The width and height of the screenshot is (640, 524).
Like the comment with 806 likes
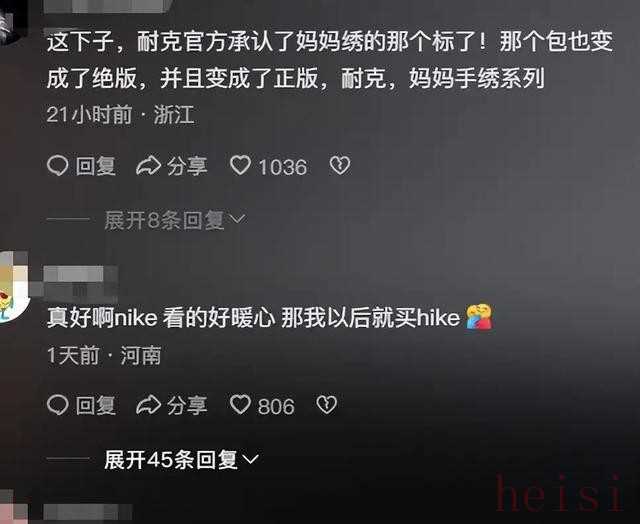240,405
